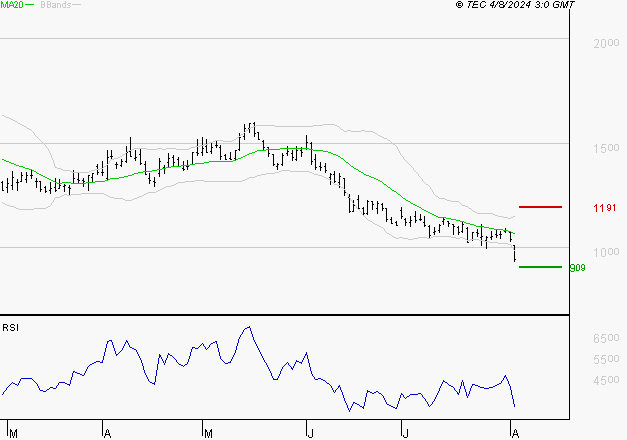Viewport: 627px width, 440px height.
Task: Click the second M month marker
Action: coord(208,434)
